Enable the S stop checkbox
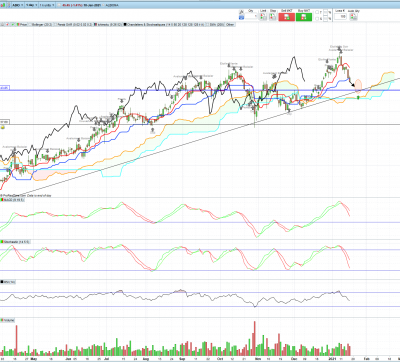The width and height of the screenshot is (400, 362). [317, 19]
